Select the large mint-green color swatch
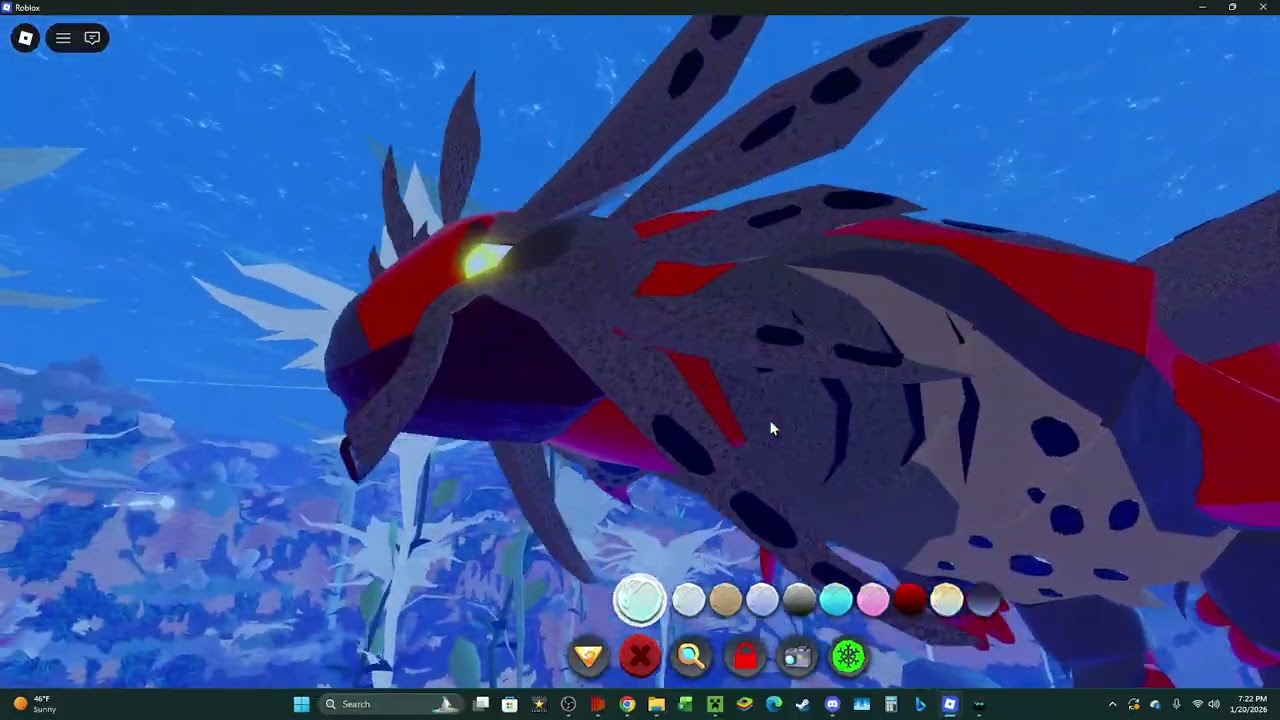Viewport: 1280px width, 720px height. pyautogui.click(x=640, y=599)
